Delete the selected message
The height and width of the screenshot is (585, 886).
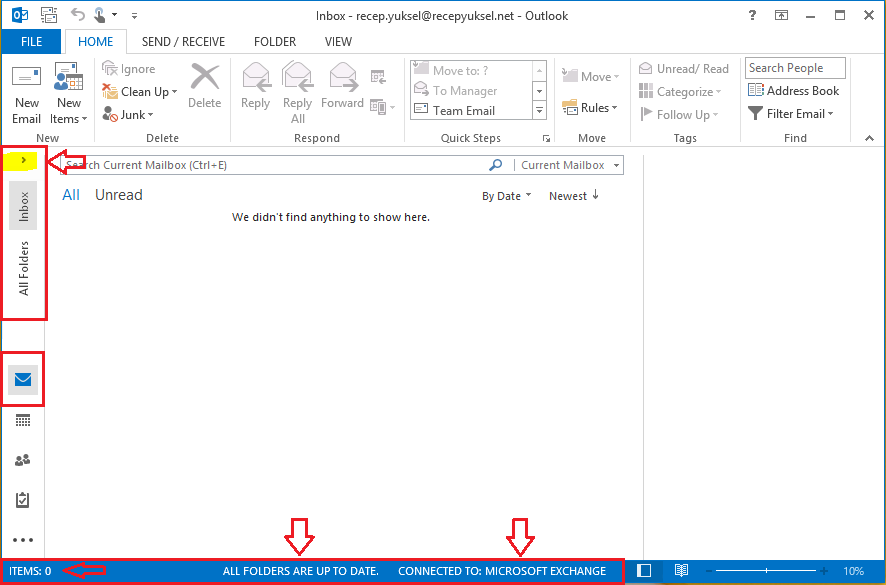[x=205, y=86]
